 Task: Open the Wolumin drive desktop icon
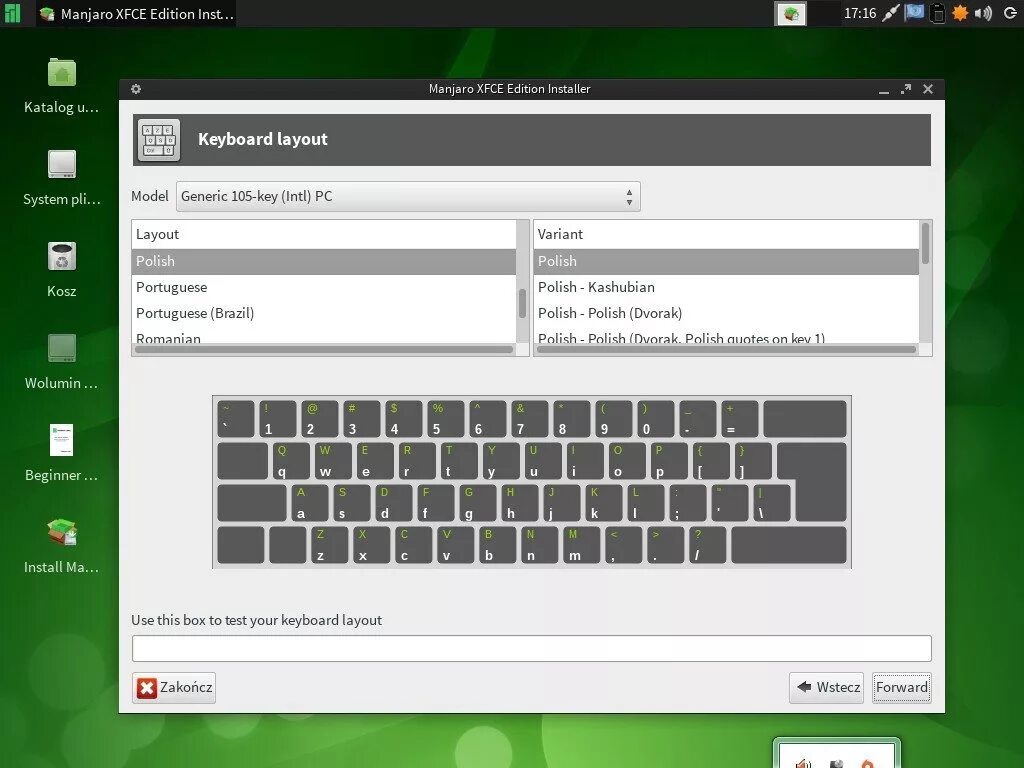coord(61,349)
